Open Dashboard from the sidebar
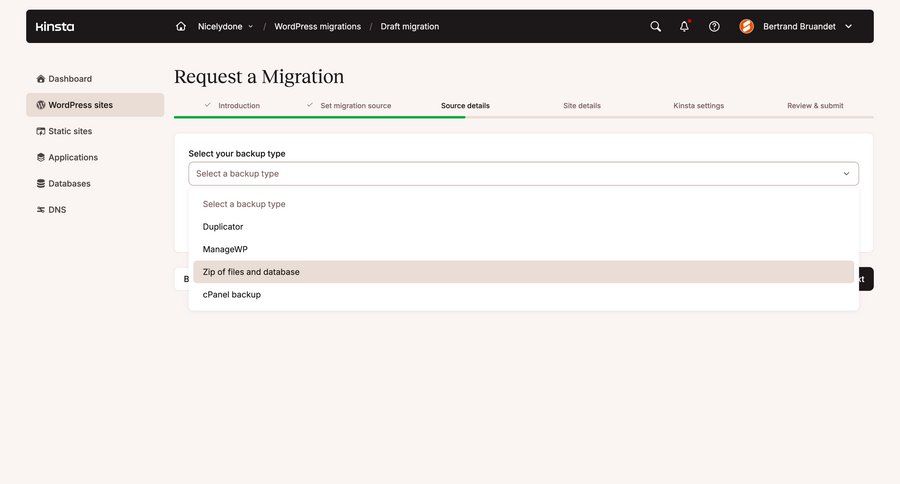The height and width of the screenshot is (484, 900). 70,79
